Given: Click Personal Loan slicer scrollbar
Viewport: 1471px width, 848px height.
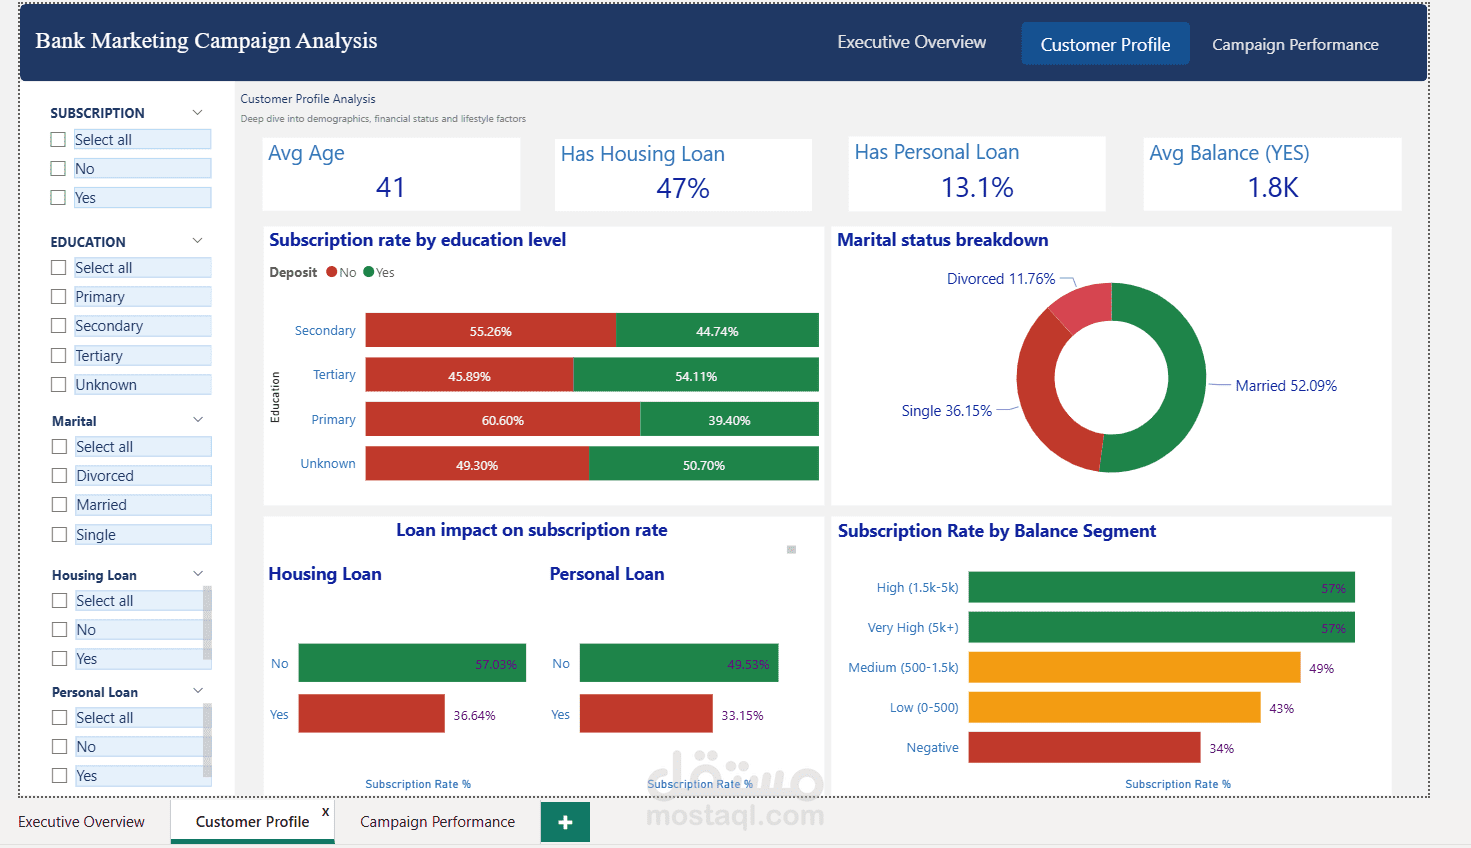Looking at the screenshot, I should point(207,740).
